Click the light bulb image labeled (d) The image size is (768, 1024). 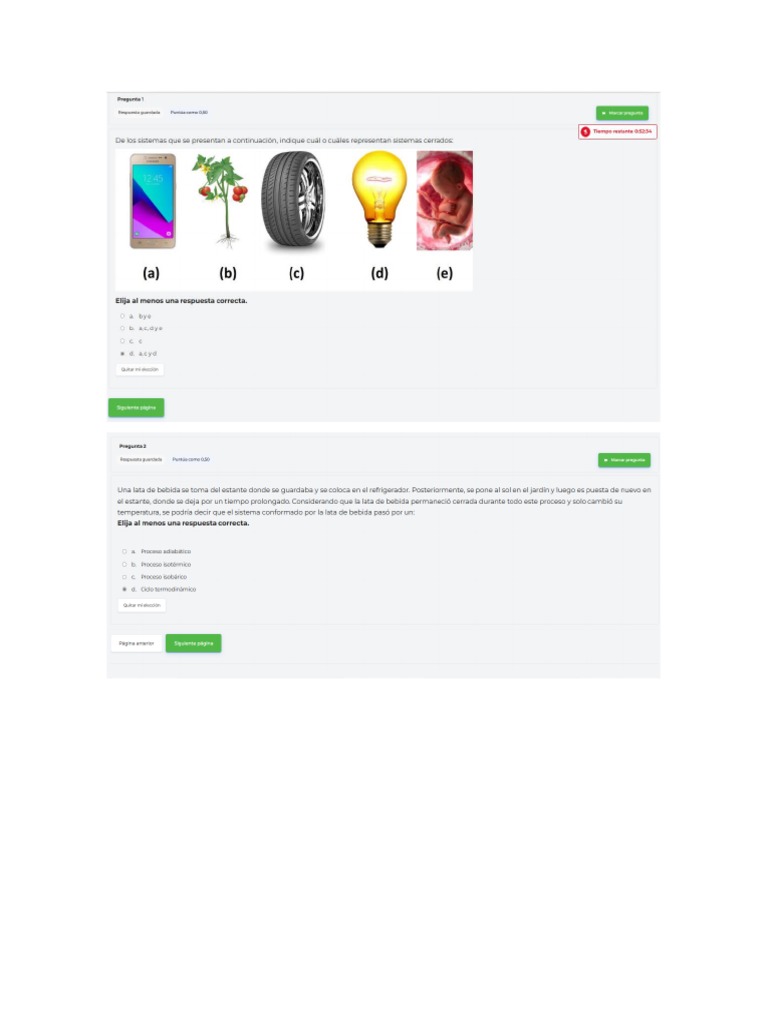click(x=379, y=200)
